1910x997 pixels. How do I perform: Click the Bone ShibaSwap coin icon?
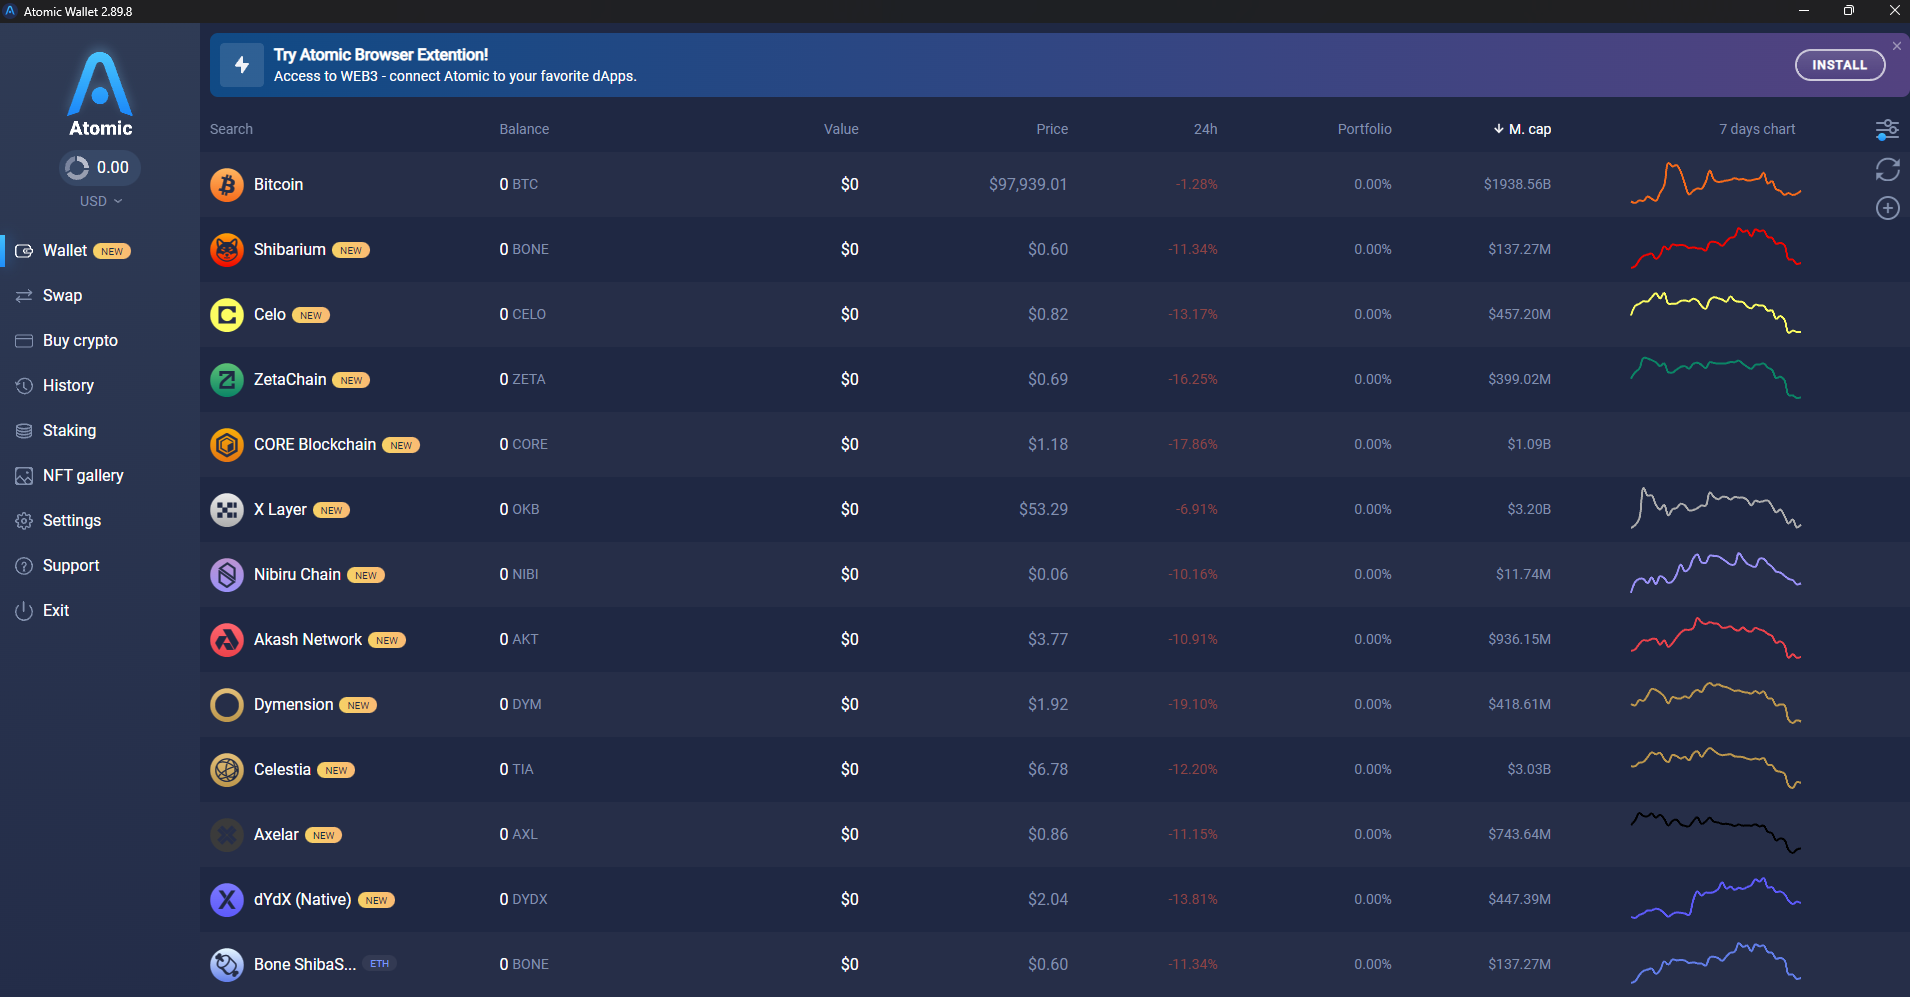point(227,965)
